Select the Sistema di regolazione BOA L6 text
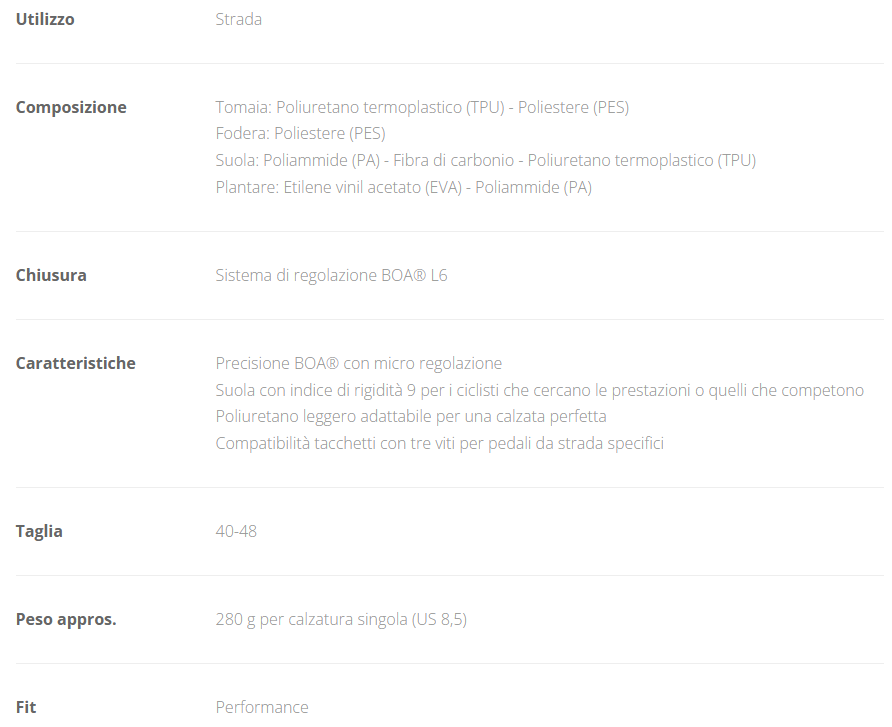The image size is (892, 727). coord(331,275)
